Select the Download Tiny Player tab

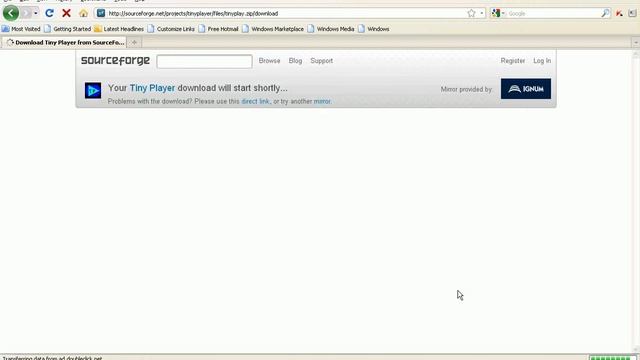pos(64,42)
